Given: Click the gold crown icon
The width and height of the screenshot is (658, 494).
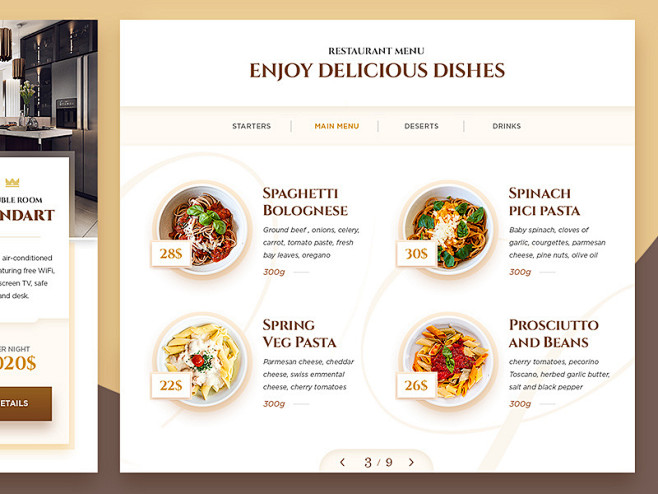Looking at the screenshot, I should pyautogui.click(x=12, y=182).
